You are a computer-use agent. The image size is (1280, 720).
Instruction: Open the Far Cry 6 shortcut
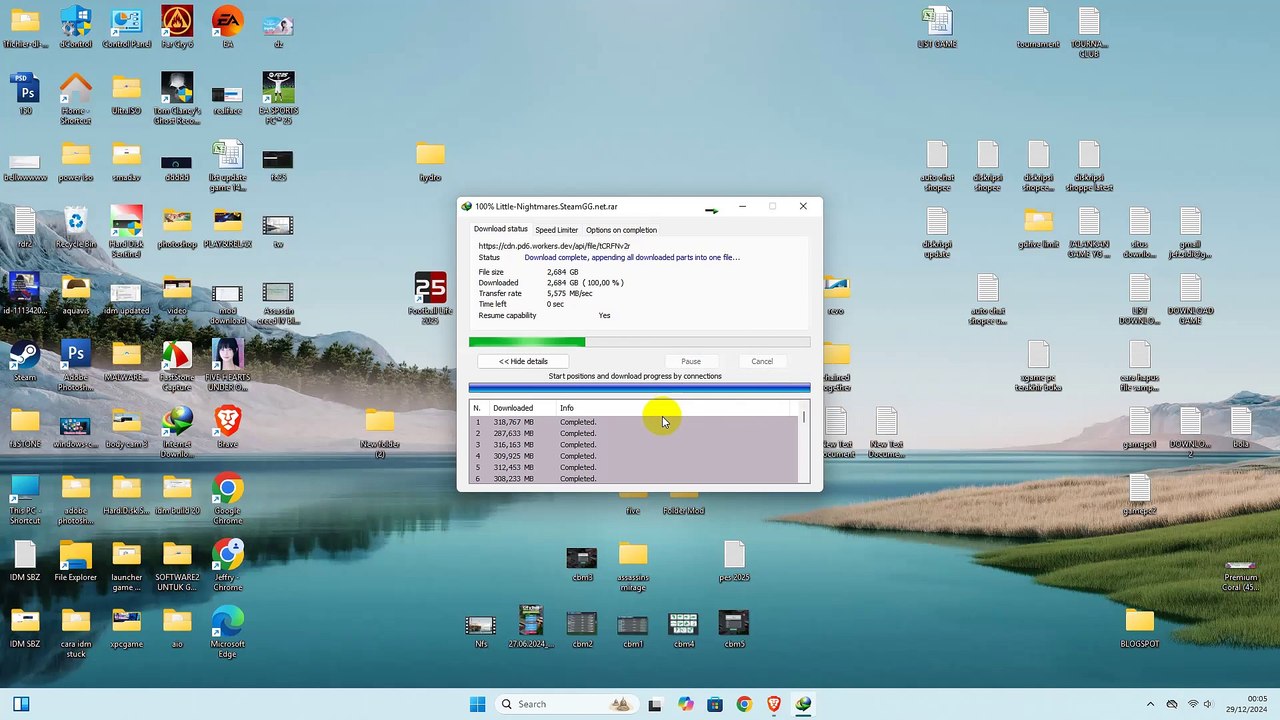tap(177, 28)
